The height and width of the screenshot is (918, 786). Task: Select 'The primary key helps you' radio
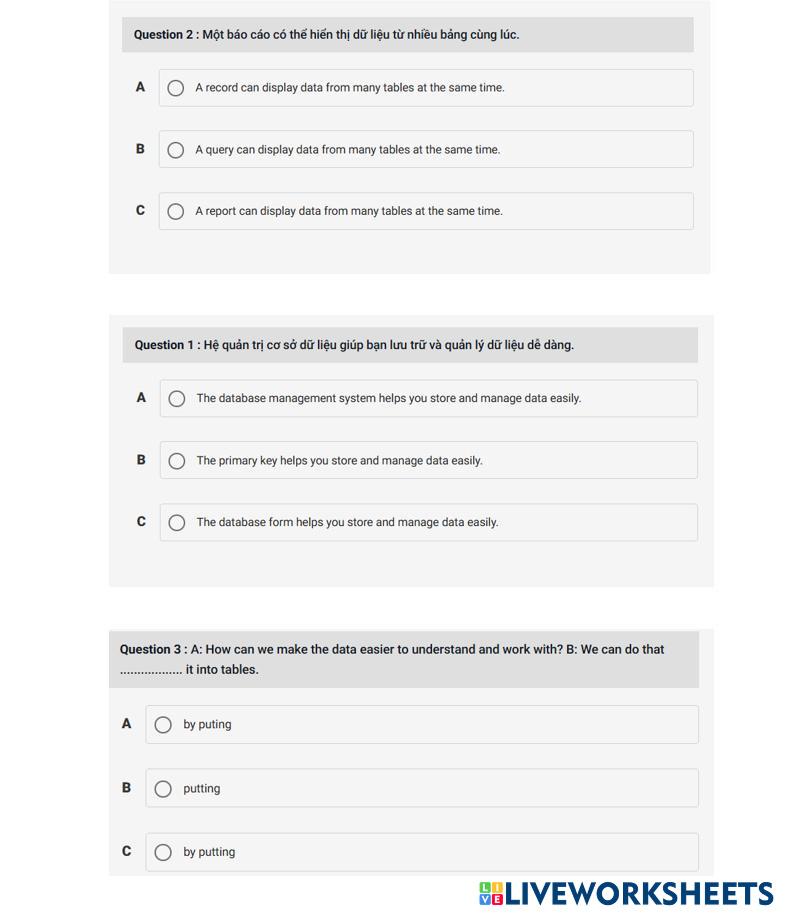point(177,461)
